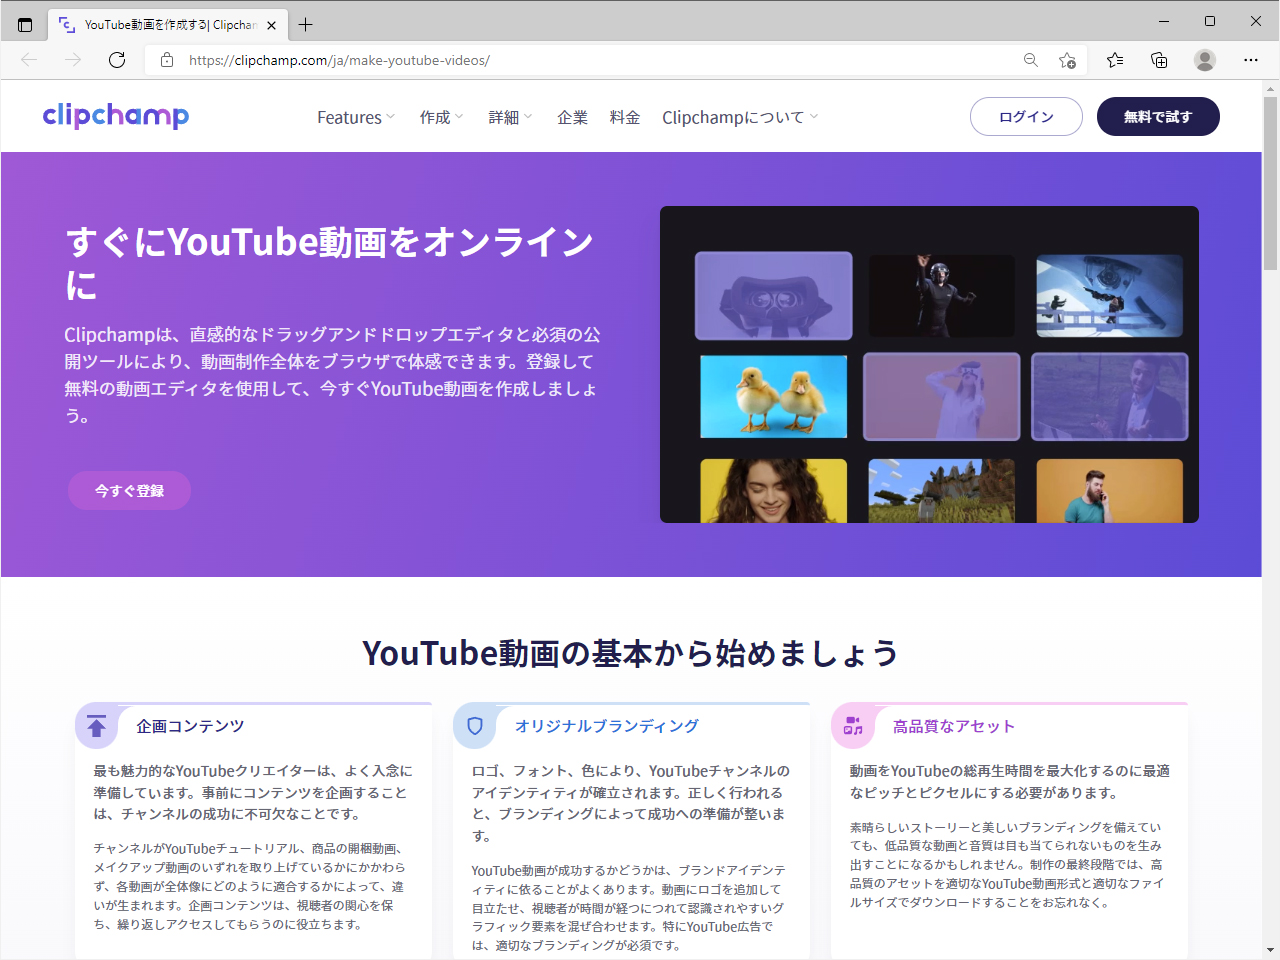Click the shield icon beside オリジナルブランディング
1280x960 pixels.
pyautogui.click(x=475, y=726)
